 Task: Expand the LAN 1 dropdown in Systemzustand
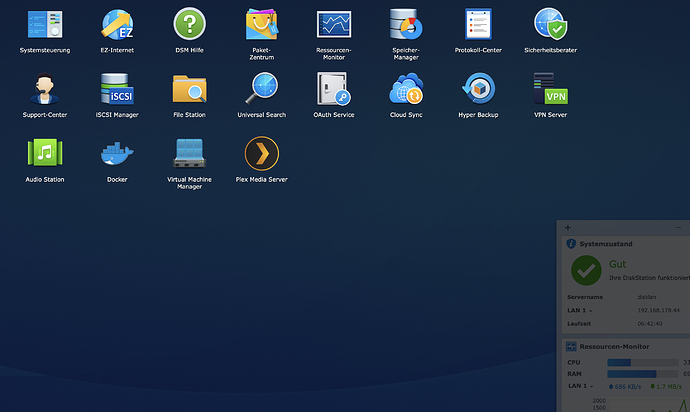click(x=591, y=311)
